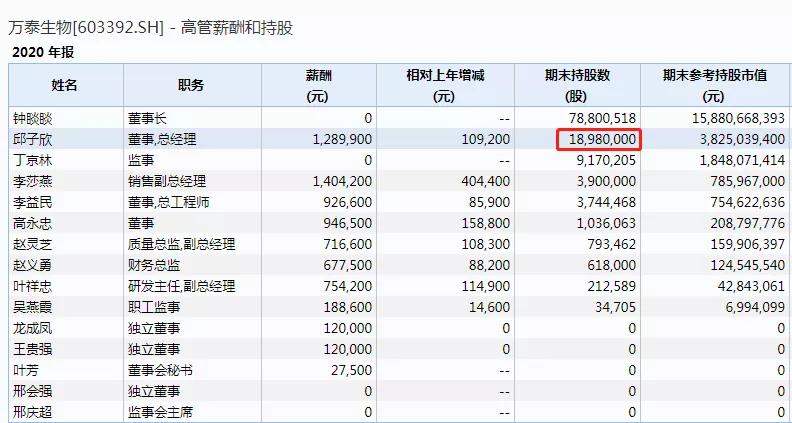The width and height of the screenshot is (792, 423).
Task: Click shareholding value 793,462
Action: point(612,245)
